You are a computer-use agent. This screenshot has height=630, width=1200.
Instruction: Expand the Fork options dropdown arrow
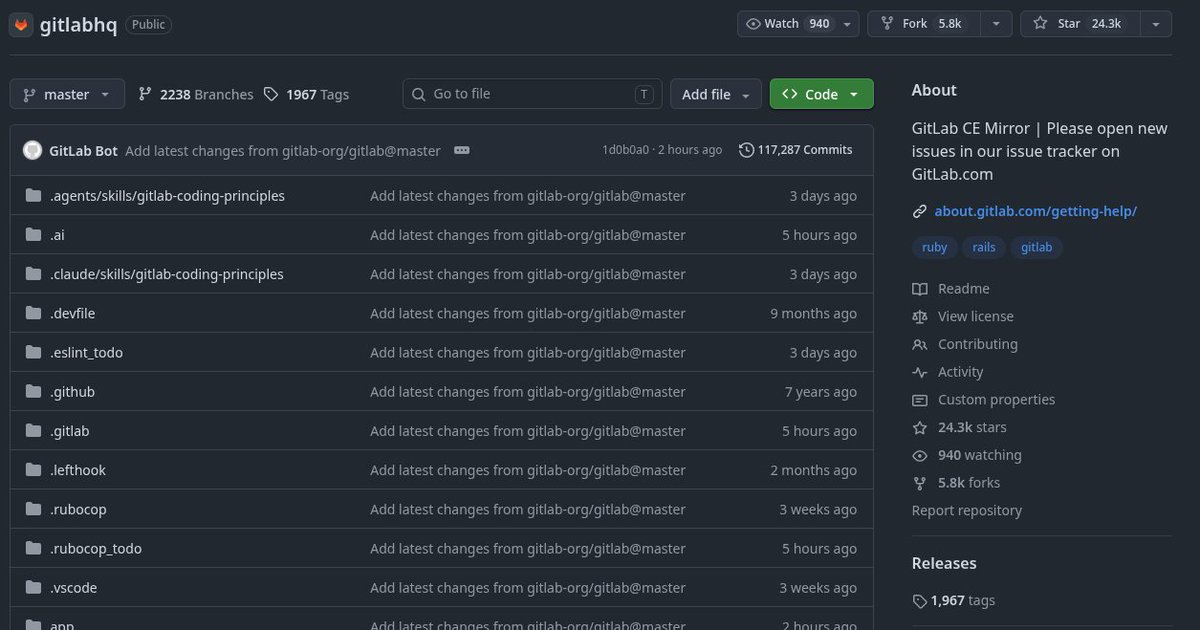point(996,24)
